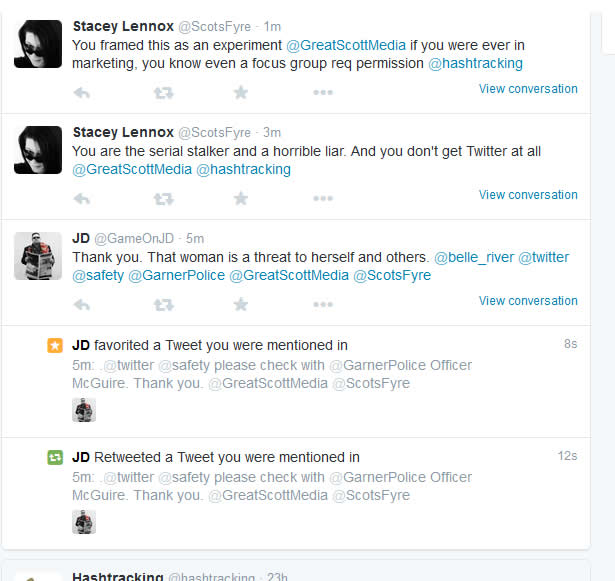The width and height of the screenshot is (615, 581).
Task: Open the @GarnerPolice mention in JD's tweet
Action: [176, 275]
